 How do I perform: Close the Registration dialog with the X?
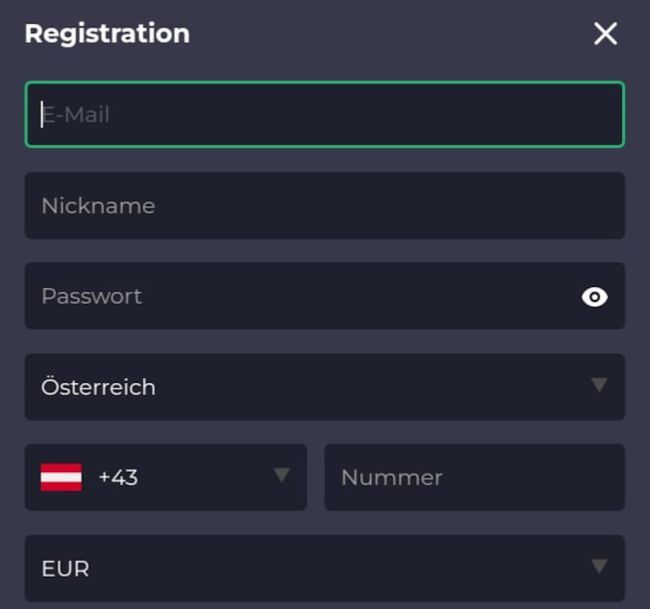605,34
